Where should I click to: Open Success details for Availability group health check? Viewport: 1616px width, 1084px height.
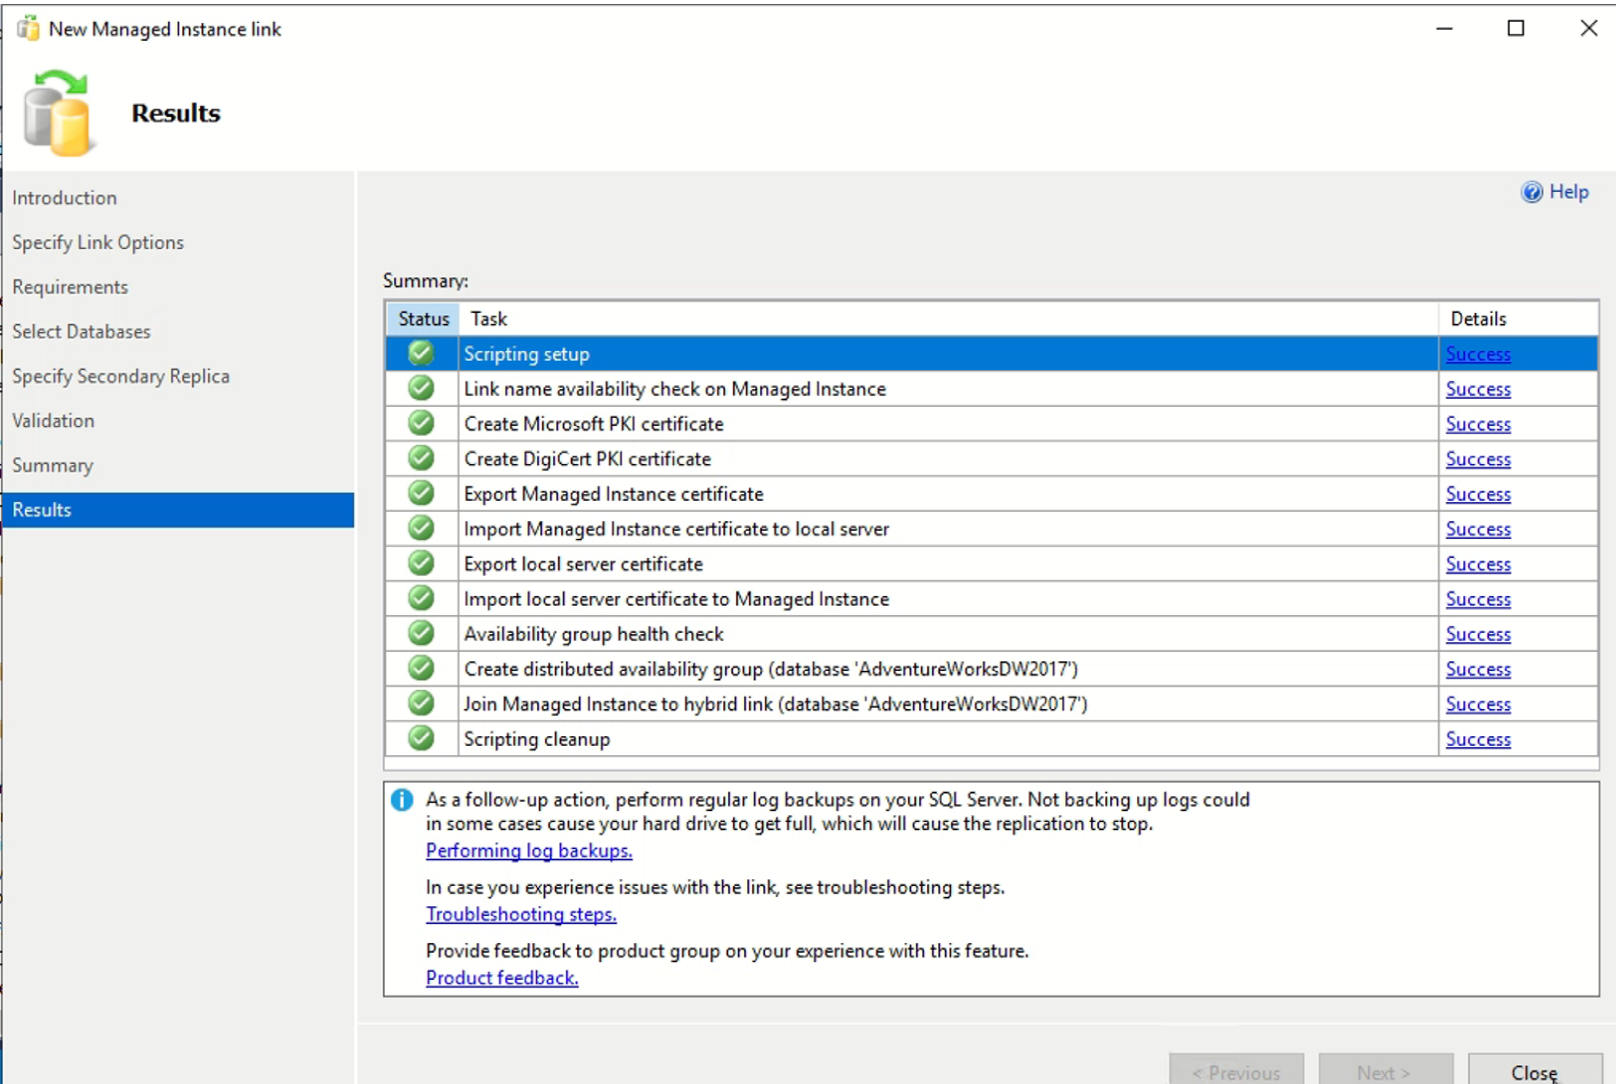click(1478, 634)
